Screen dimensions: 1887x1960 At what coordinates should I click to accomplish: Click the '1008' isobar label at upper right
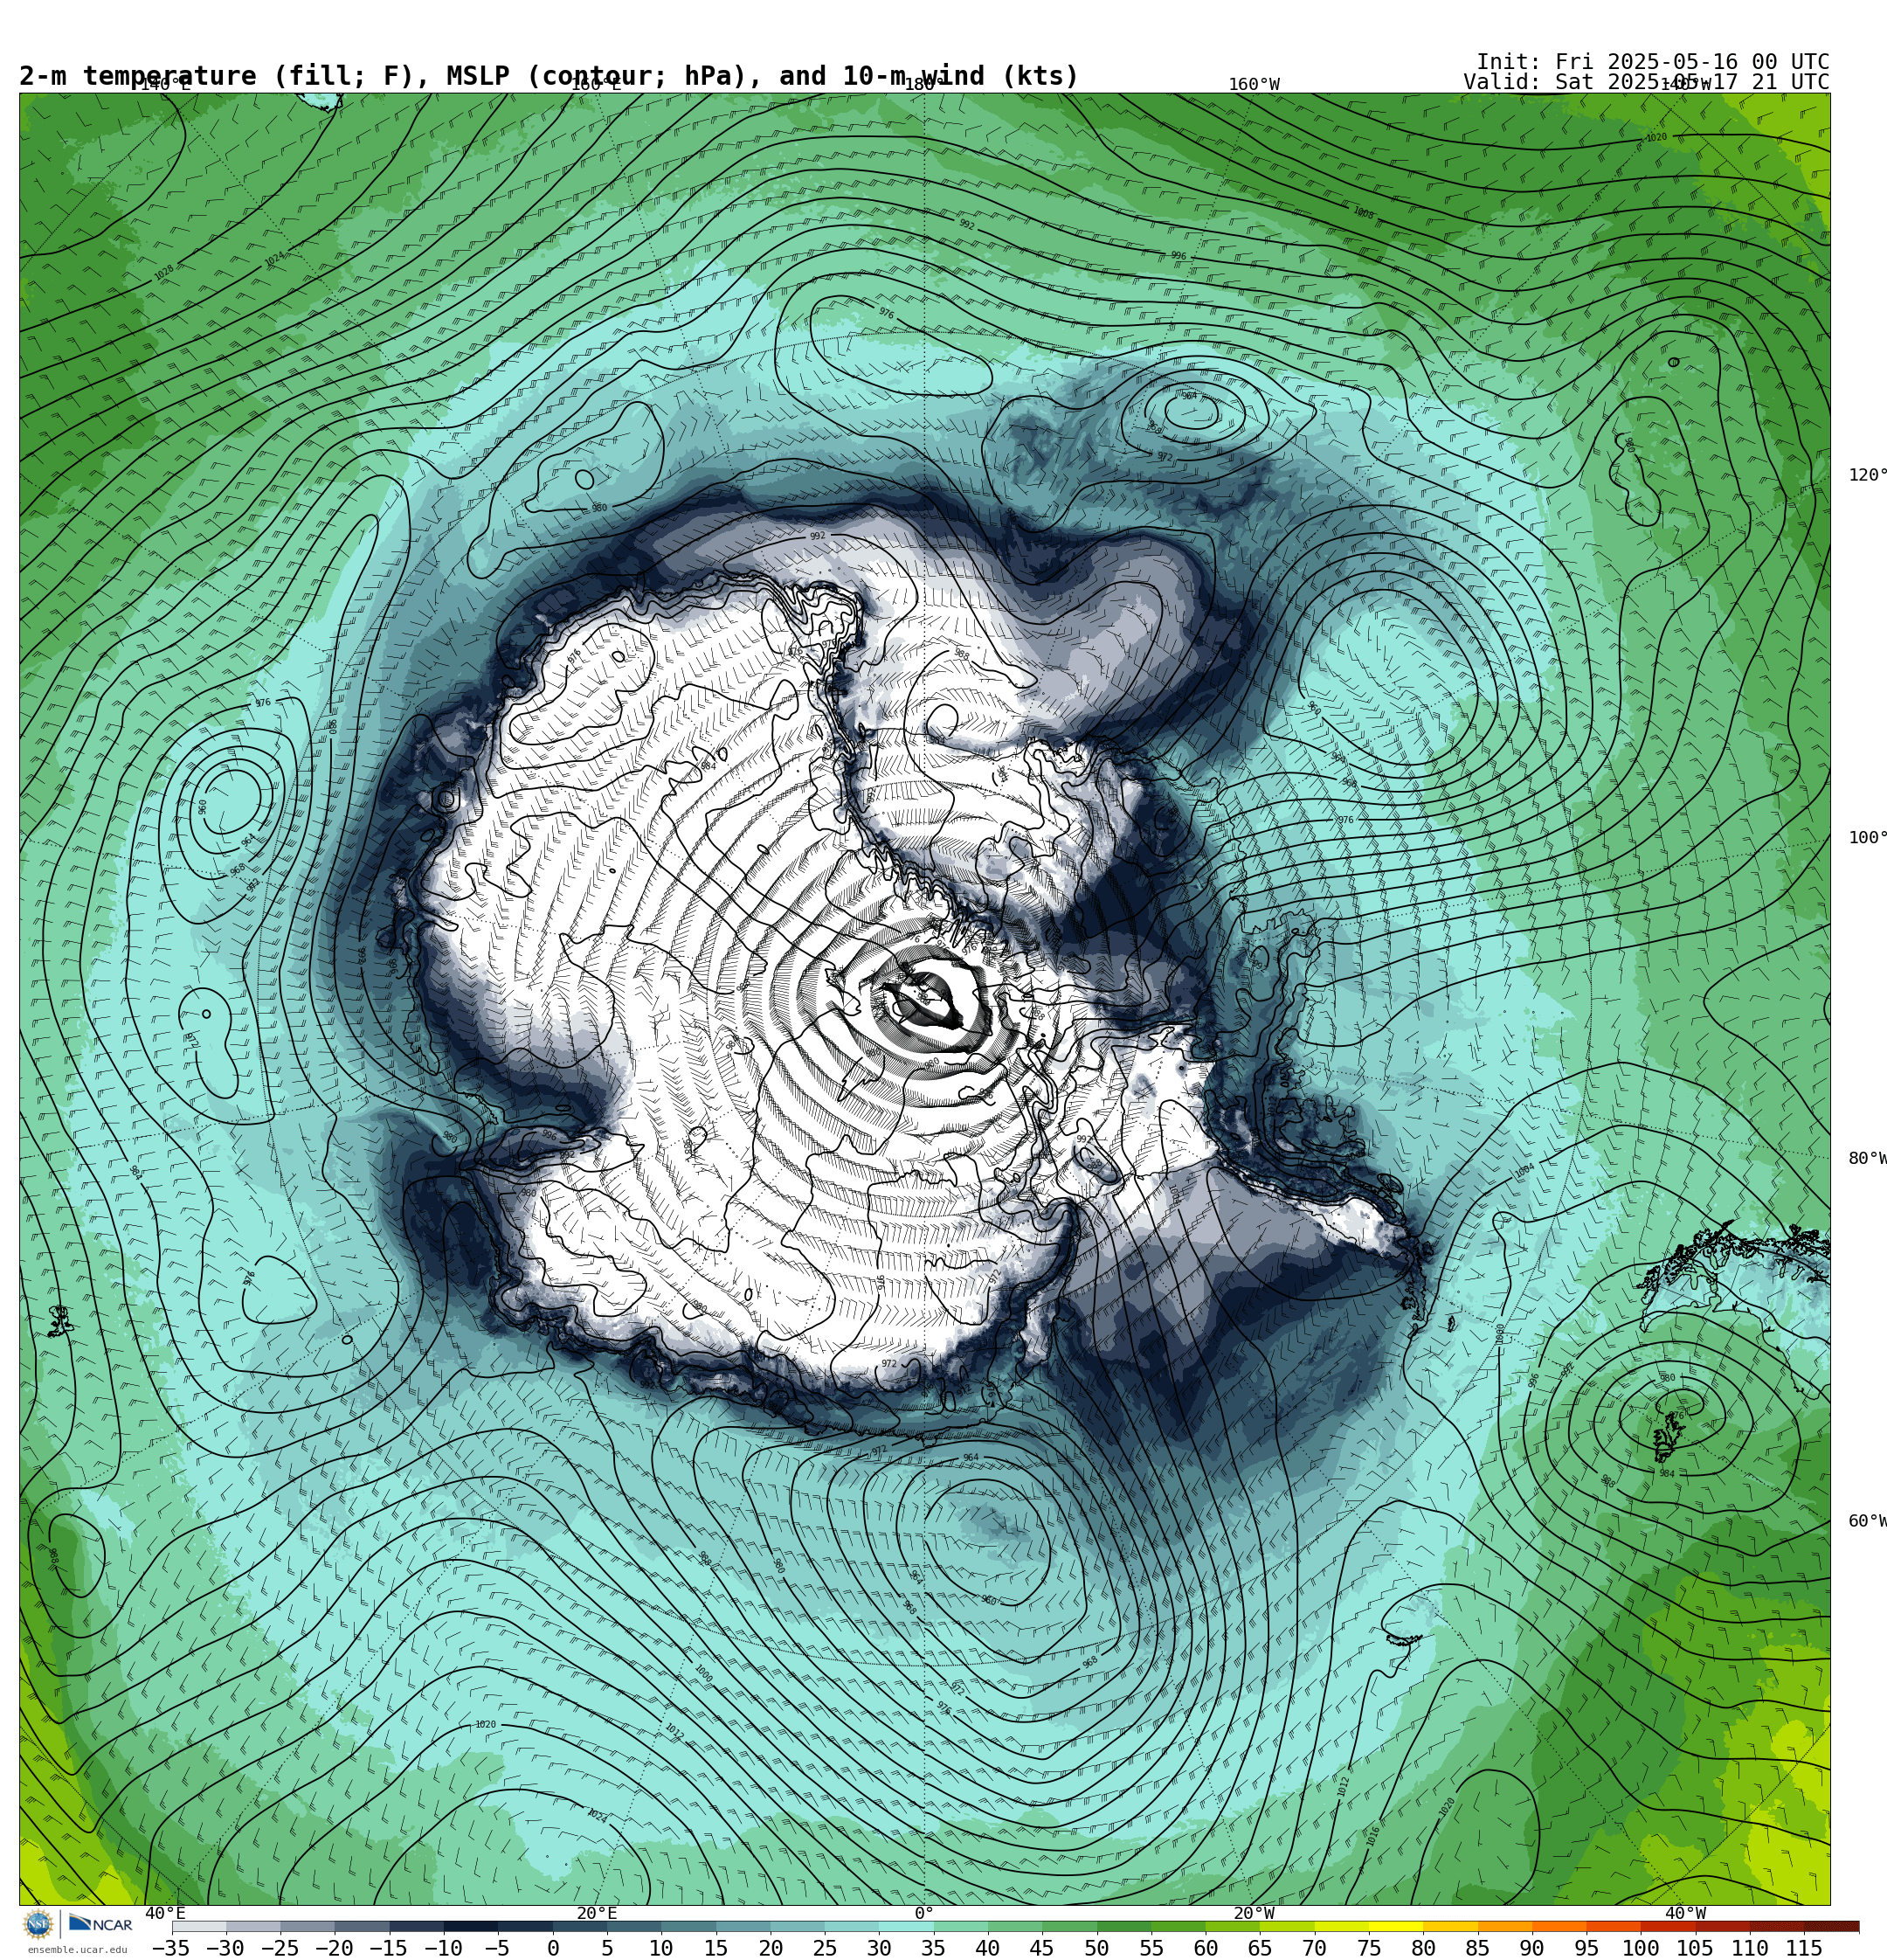click(x=1363, y=213)
